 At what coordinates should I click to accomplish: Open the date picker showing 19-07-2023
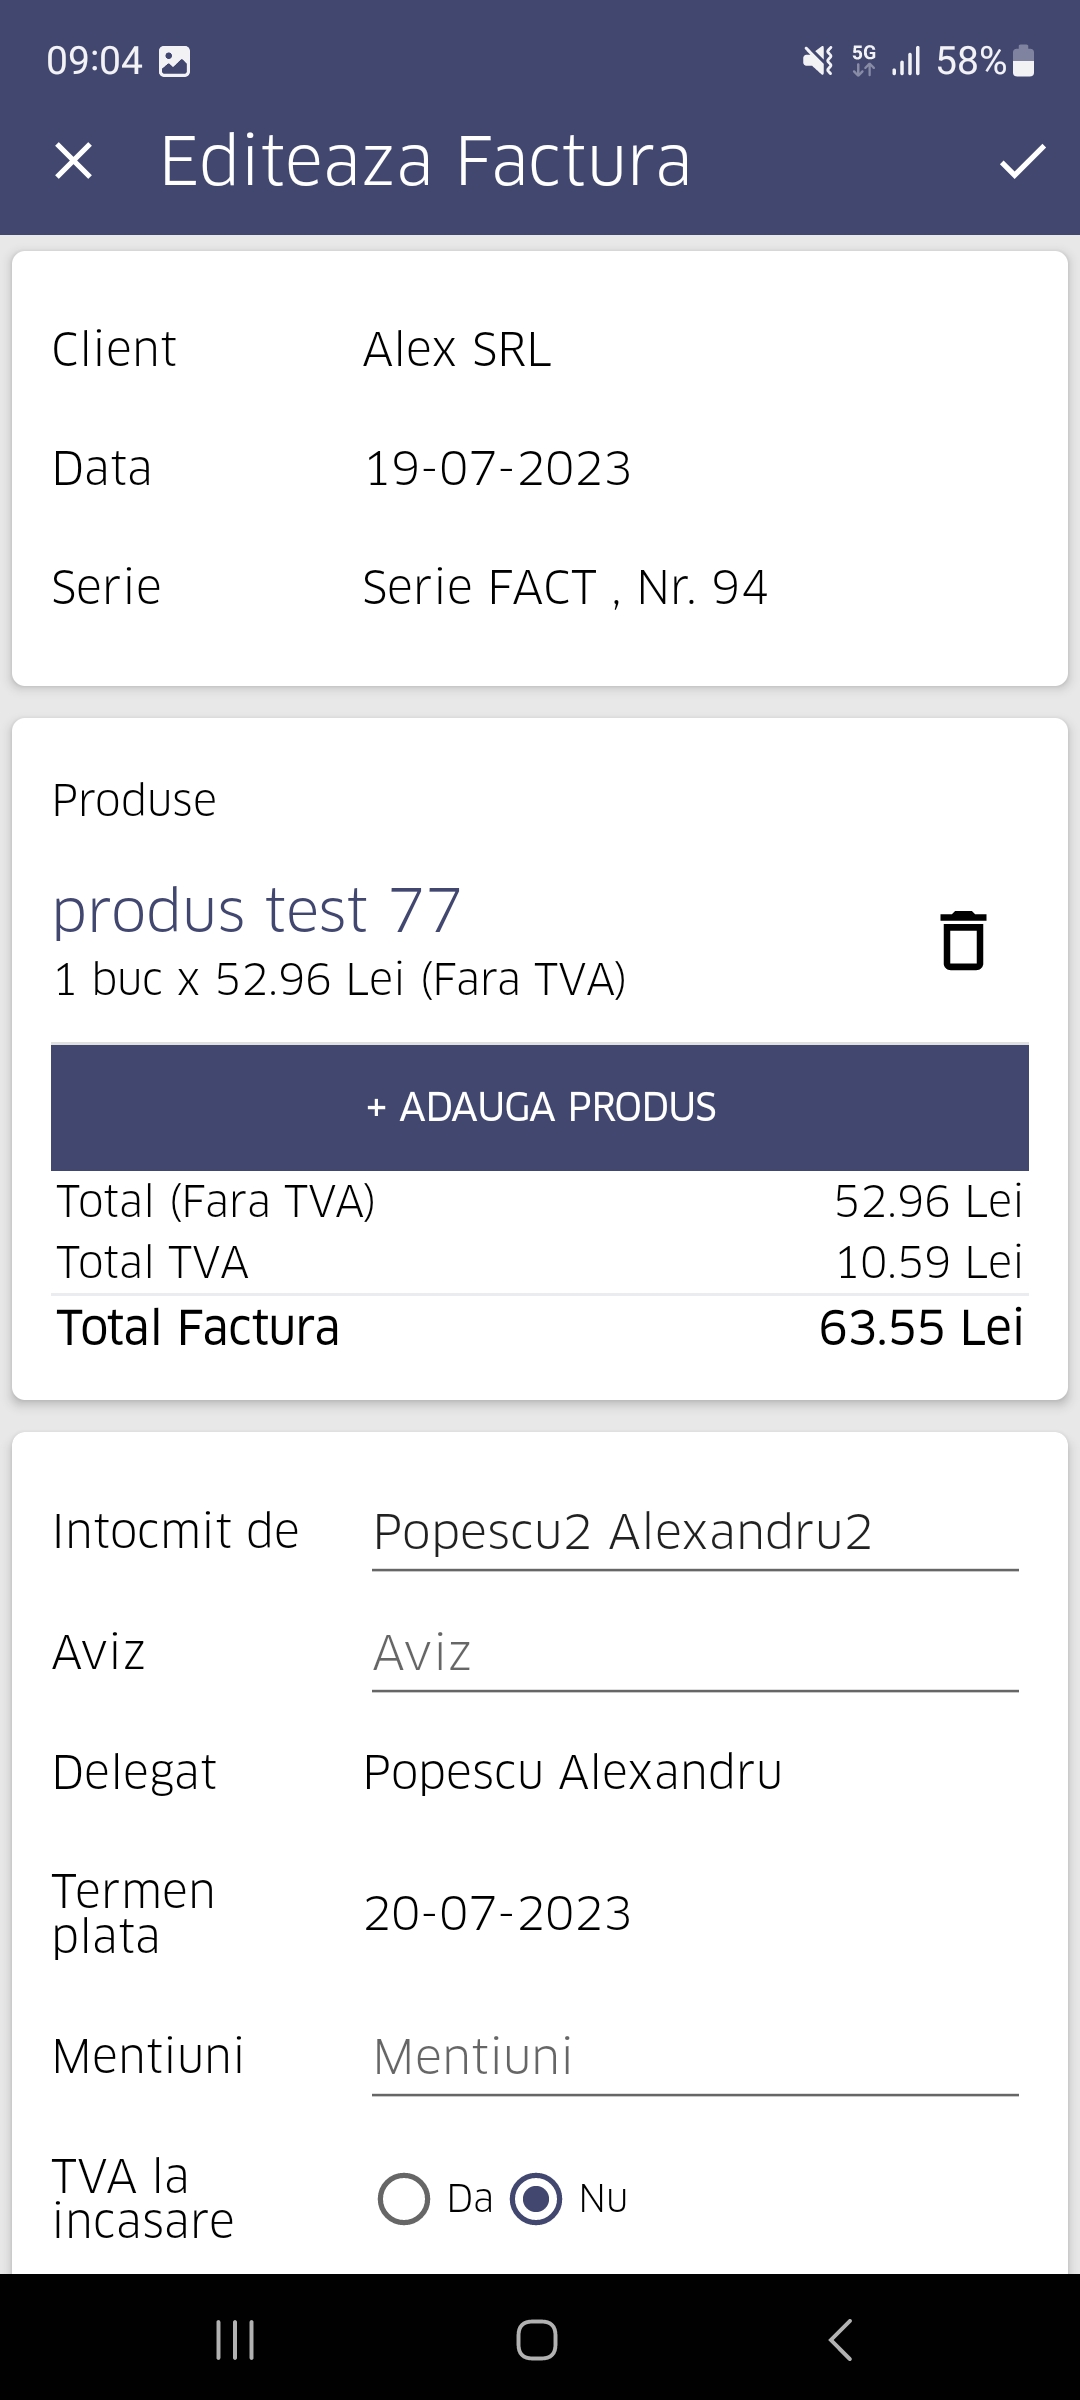pyautogui.click(x=497, y=469)
